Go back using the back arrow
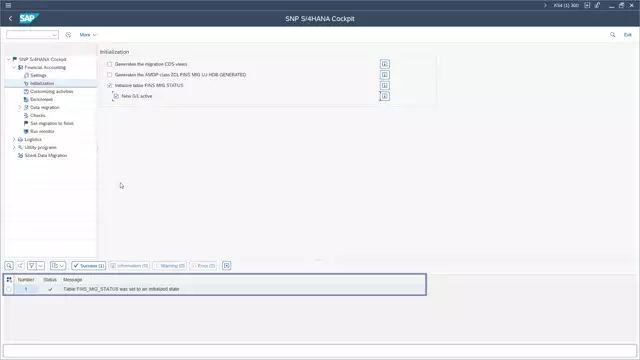This screenshot has height=360, width=640. pyautogui.click(x=11, y=18)
